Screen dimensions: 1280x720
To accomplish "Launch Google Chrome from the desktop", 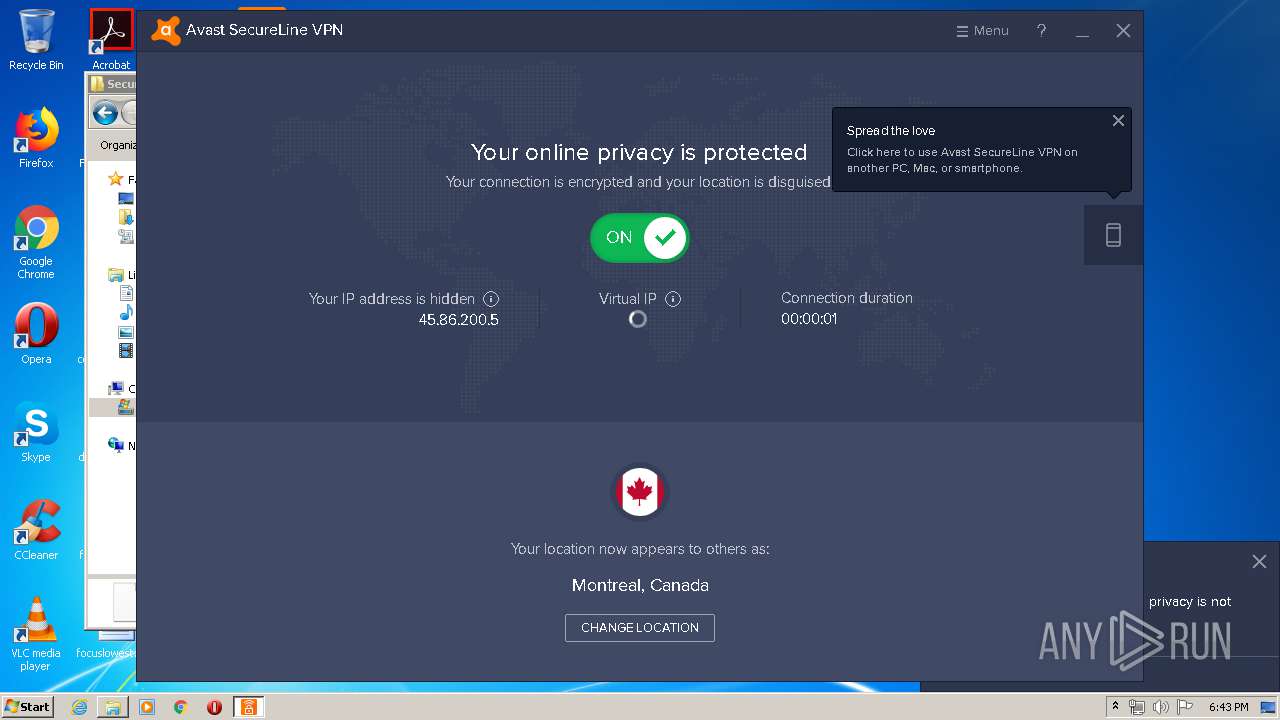I will (36, 242).
